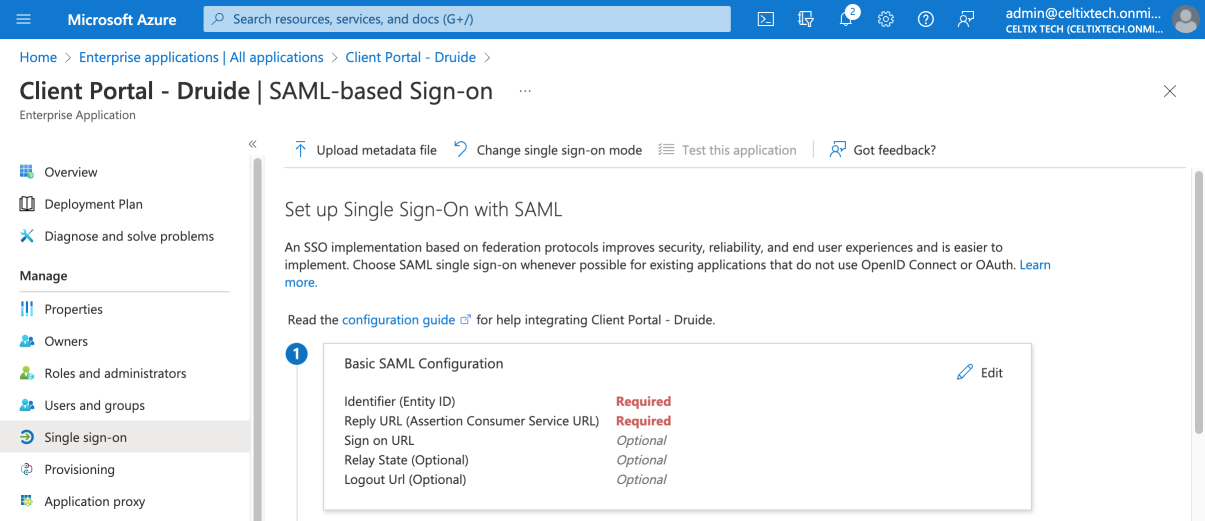Collapse the left navigation pane
This screenshot has height=521, width=1205.
pyautogui.click(x=253, y=144)
